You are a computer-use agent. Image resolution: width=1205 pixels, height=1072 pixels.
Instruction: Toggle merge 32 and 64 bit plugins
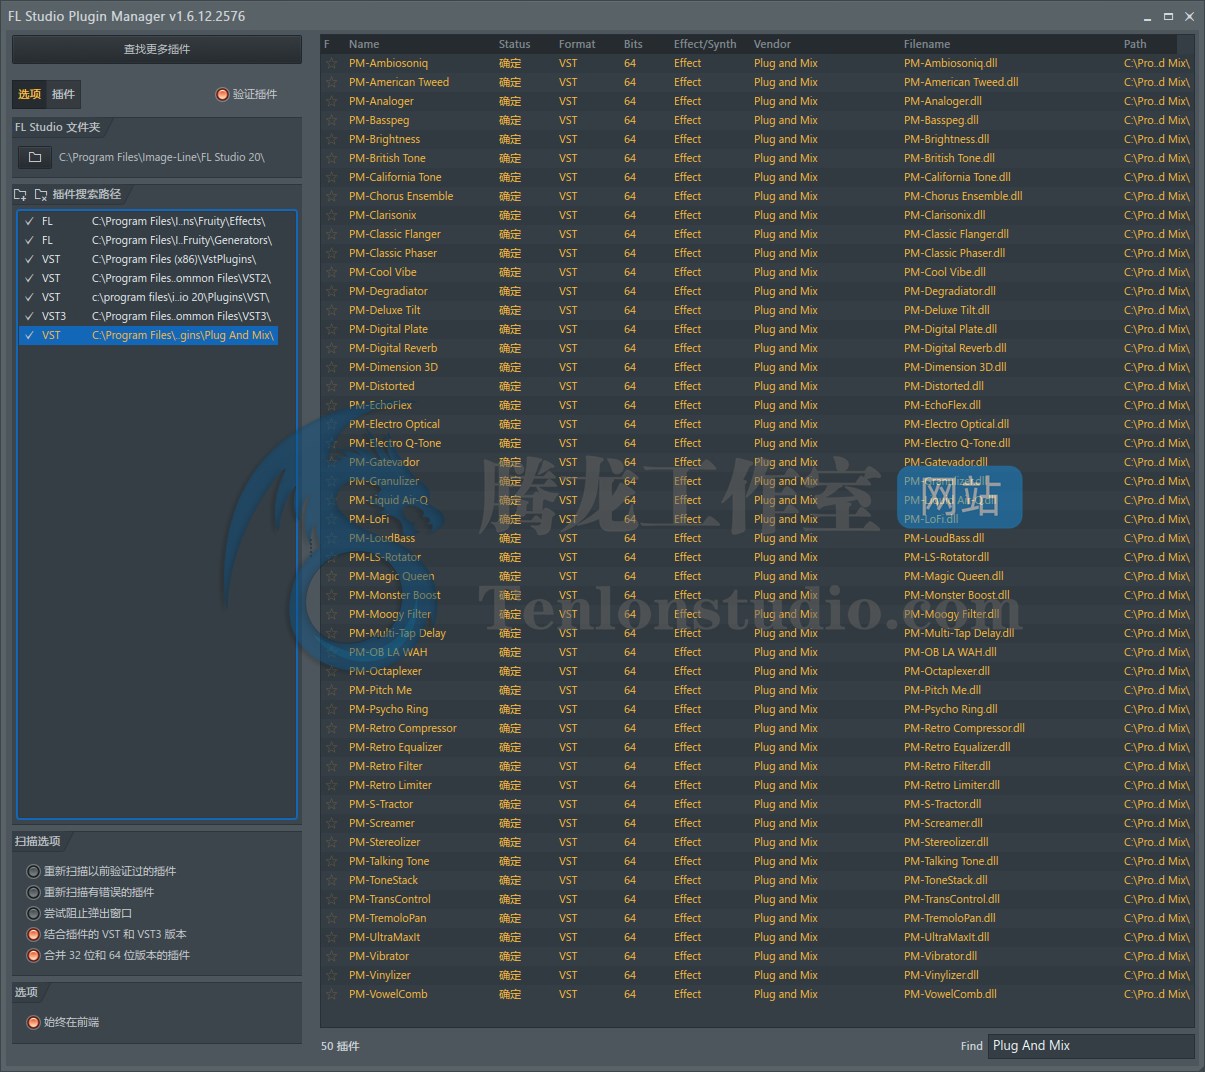pyautogui.click(x=33, y=955)
